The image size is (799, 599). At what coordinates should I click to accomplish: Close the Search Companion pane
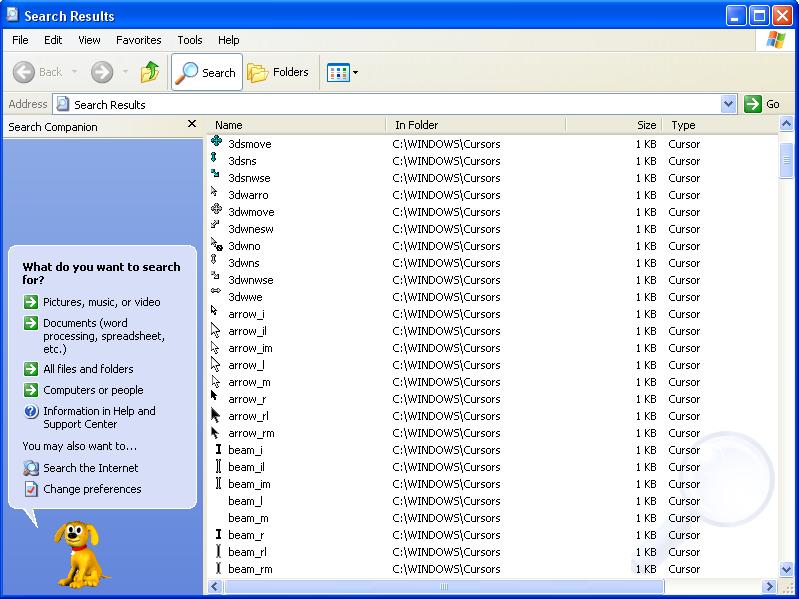coord(192,125)
